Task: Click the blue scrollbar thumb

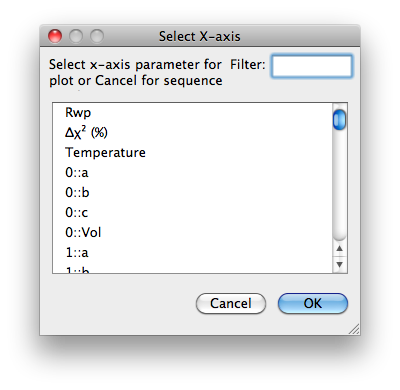Action: pos(340,119)
